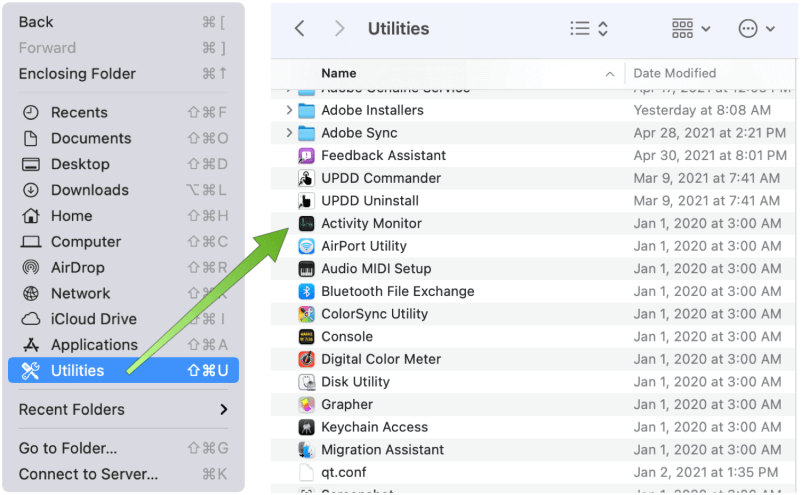Click the Digital Color Meter icon

point(307,360)
